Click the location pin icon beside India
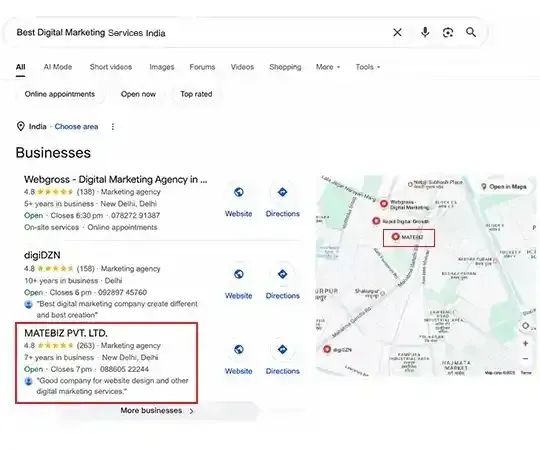This screenshot has height=450, width=540. pos(21,126)
